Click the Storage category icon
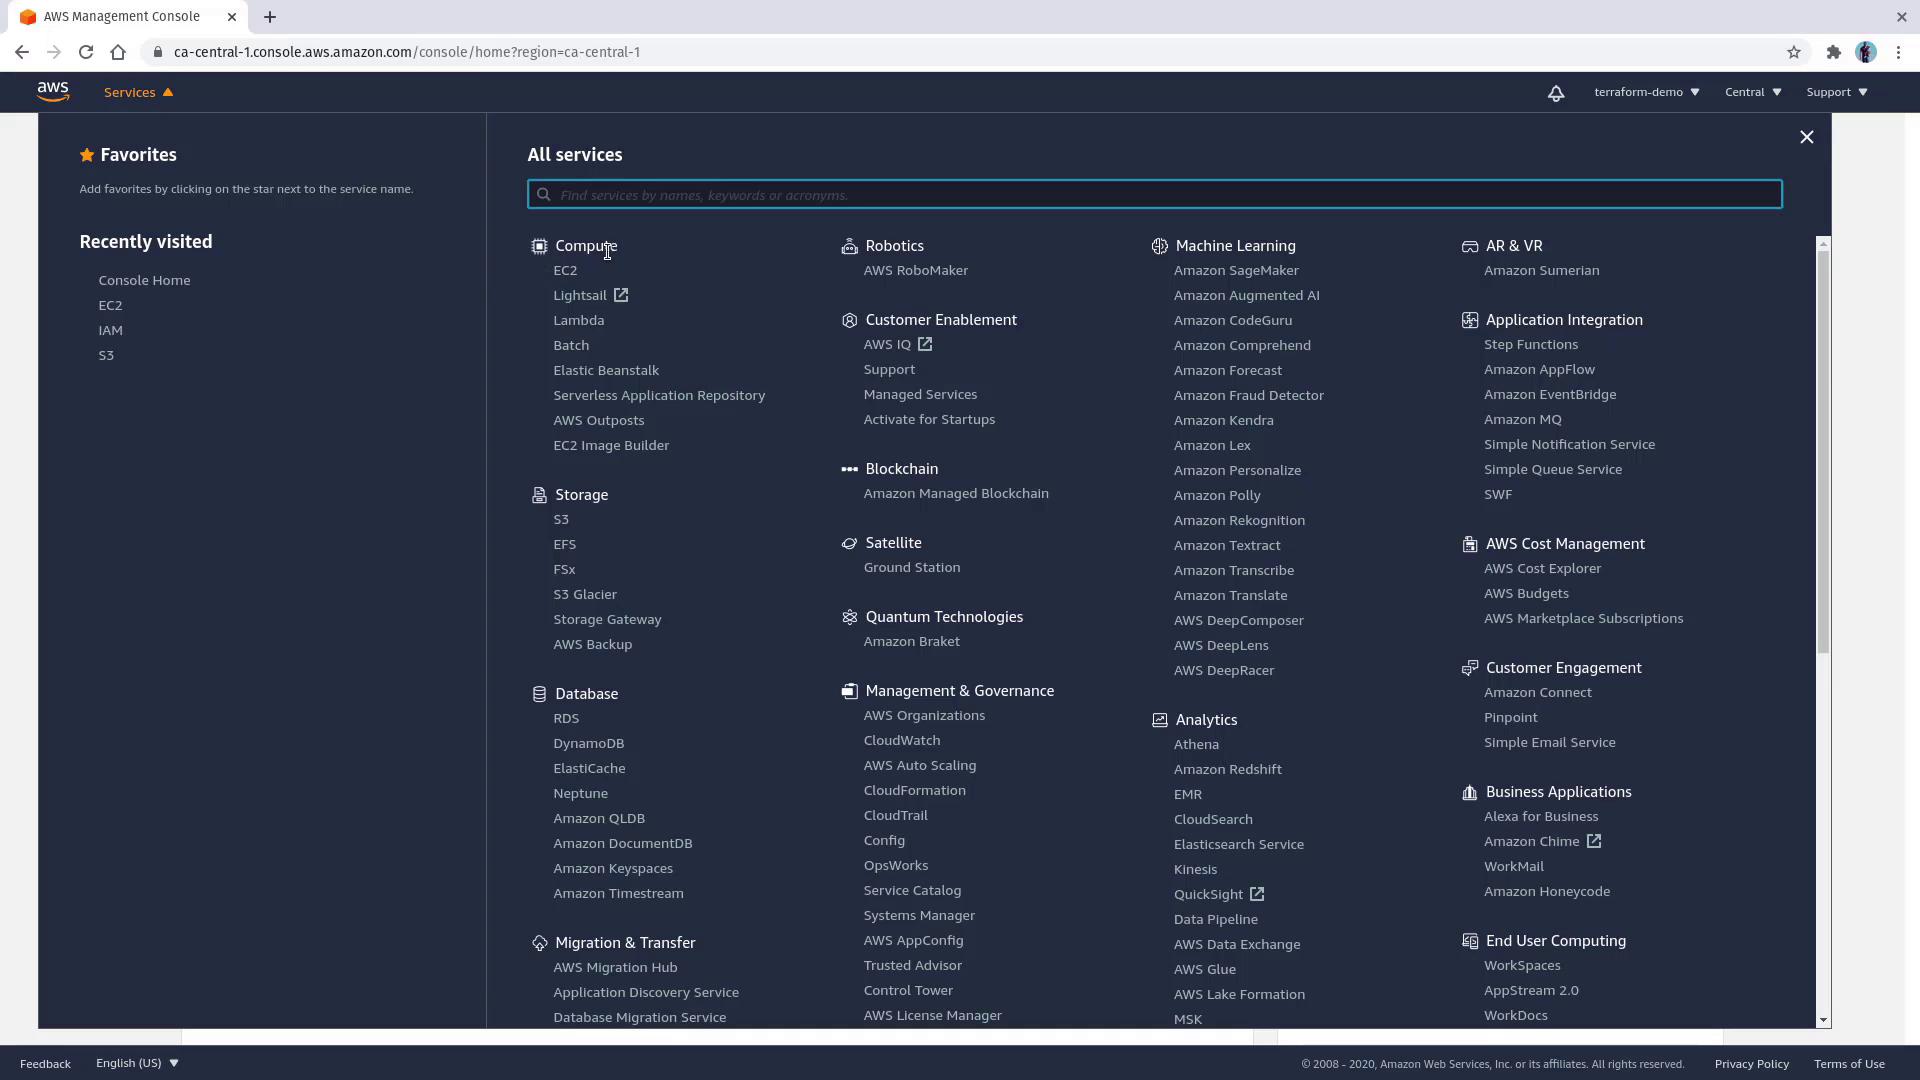The height and width of the screenshot is (1080, 1920). tap(539, 495)
